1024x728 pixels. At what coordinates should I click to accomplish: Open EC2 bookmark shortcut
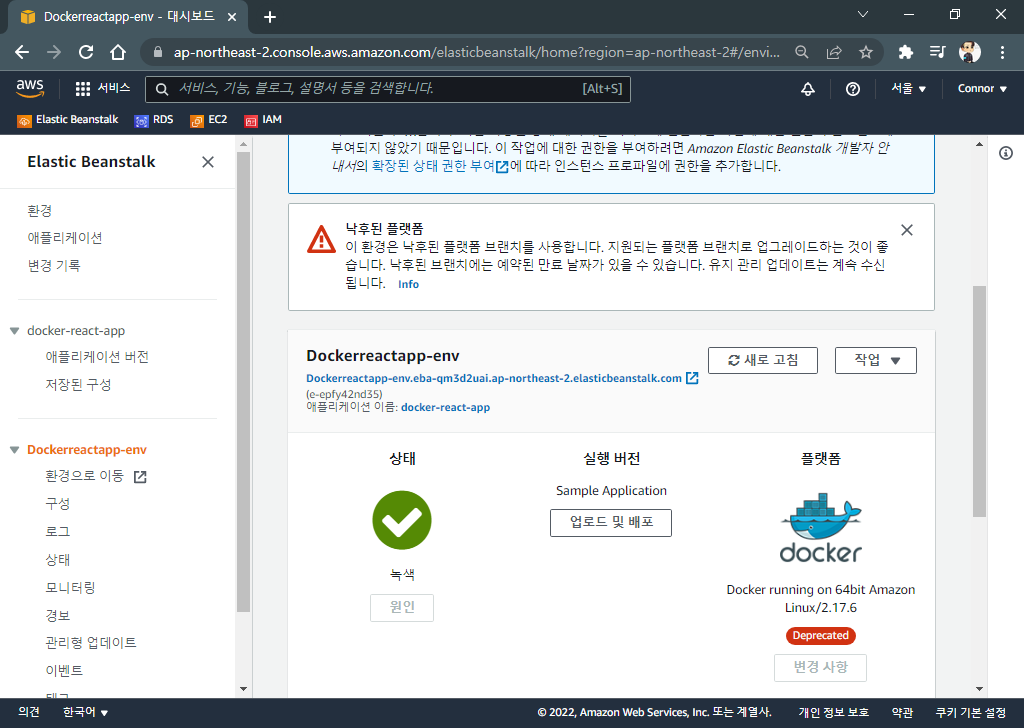pos(208,119)
